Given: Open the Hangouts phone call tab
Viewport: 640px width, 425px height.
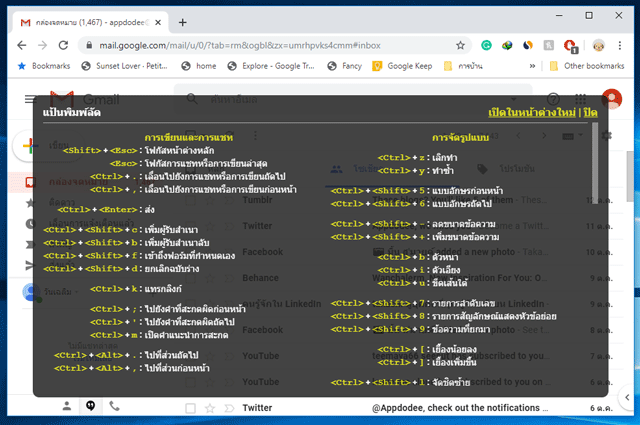Looking at the screenshot, I should [x=114, y=406].
